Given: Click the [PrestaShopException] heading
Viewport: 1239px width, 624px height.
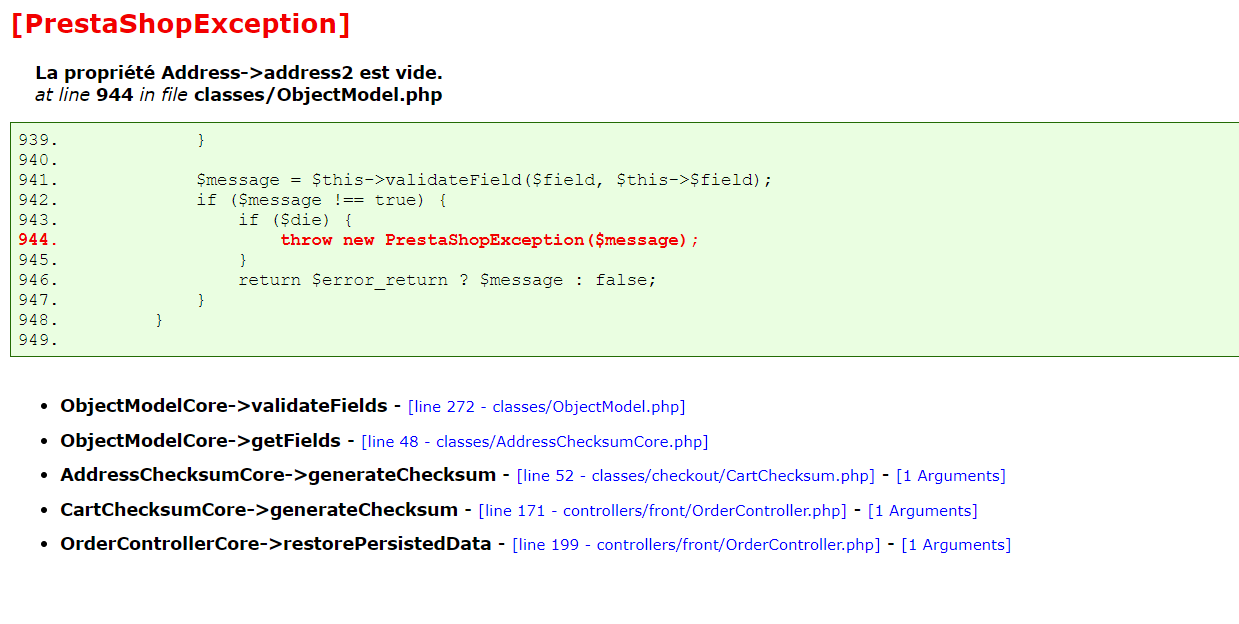Looking at the screenshot, I should pyautogui.click(x=181, y=24).
